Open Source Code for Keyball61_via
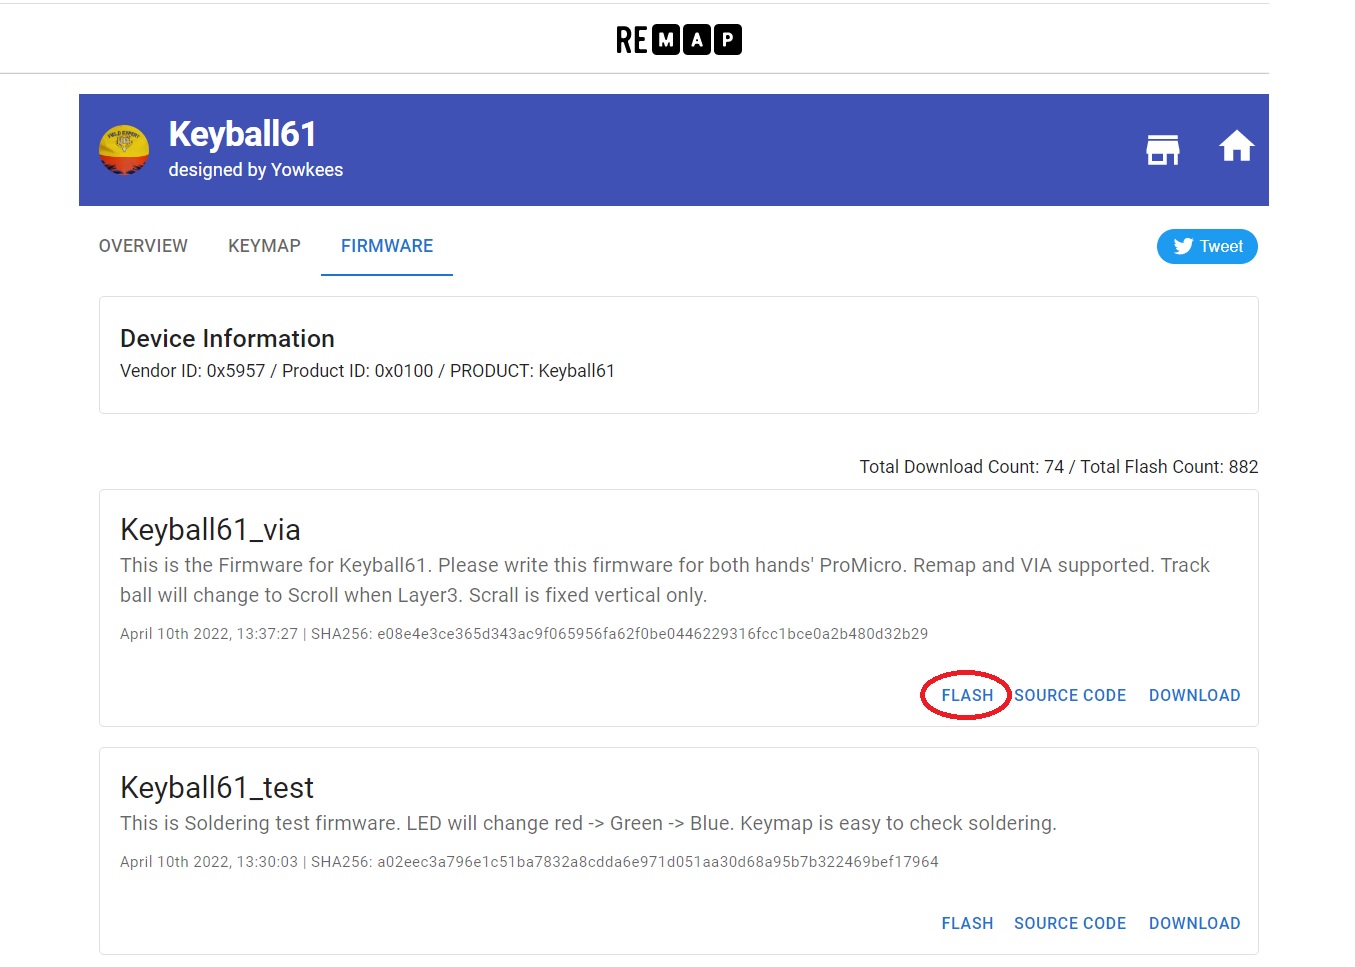1355x967 pixels. point(1070,695)
